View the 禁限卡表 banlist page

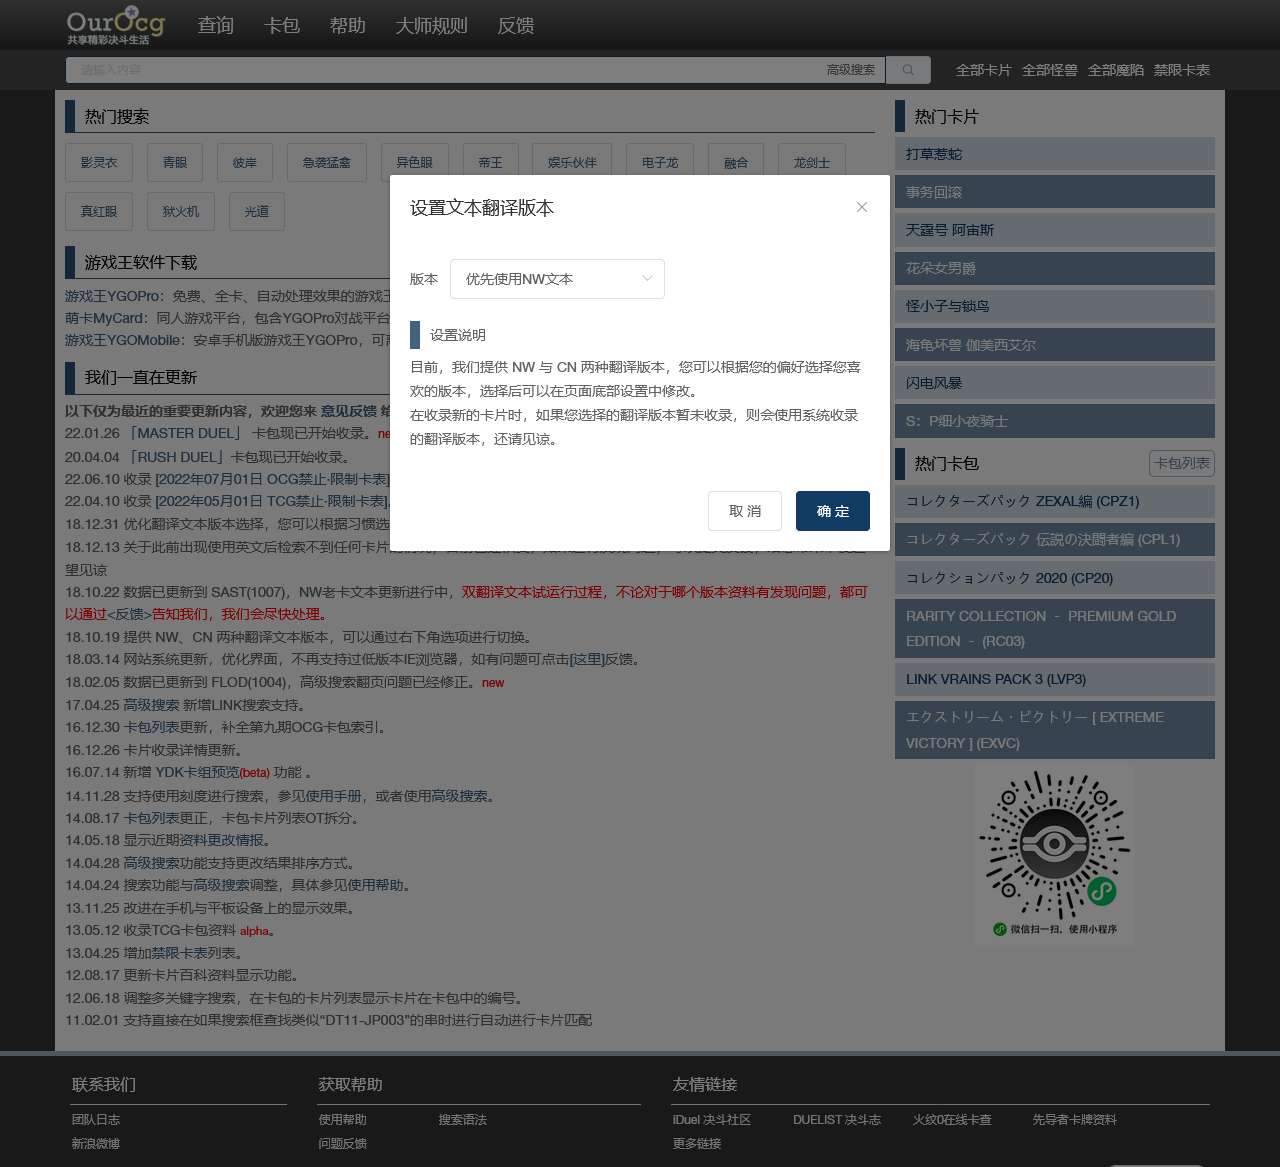click(1180, 70)
